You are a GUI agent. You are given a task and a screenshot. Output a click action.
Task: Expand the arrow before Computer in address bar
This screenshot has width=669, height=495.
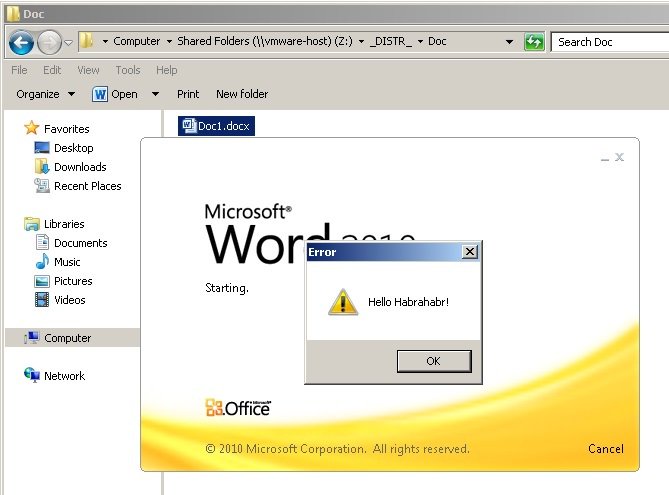[105, 41]
